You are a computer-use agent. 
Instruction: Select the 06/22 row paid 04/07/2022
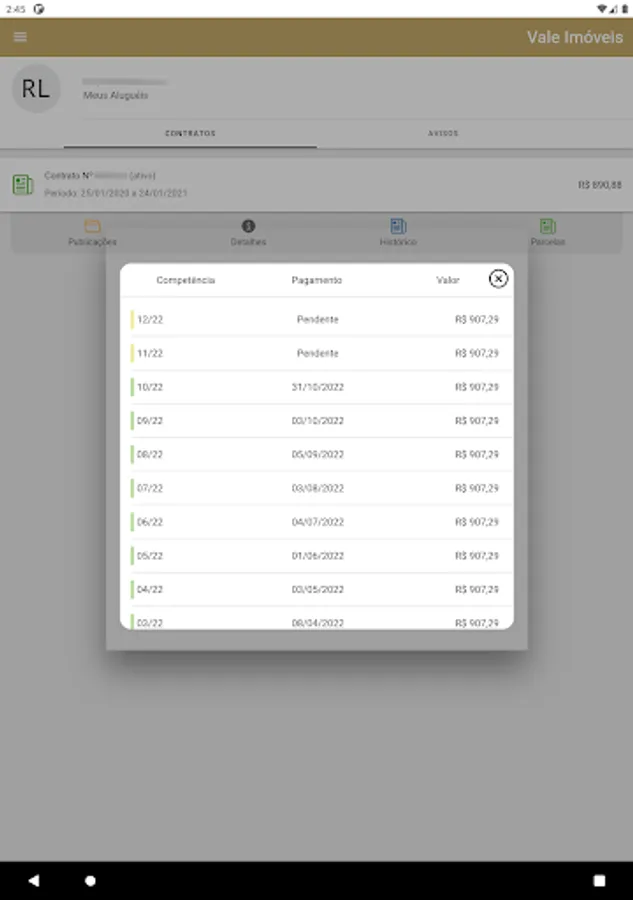click(x=317, y=522)
